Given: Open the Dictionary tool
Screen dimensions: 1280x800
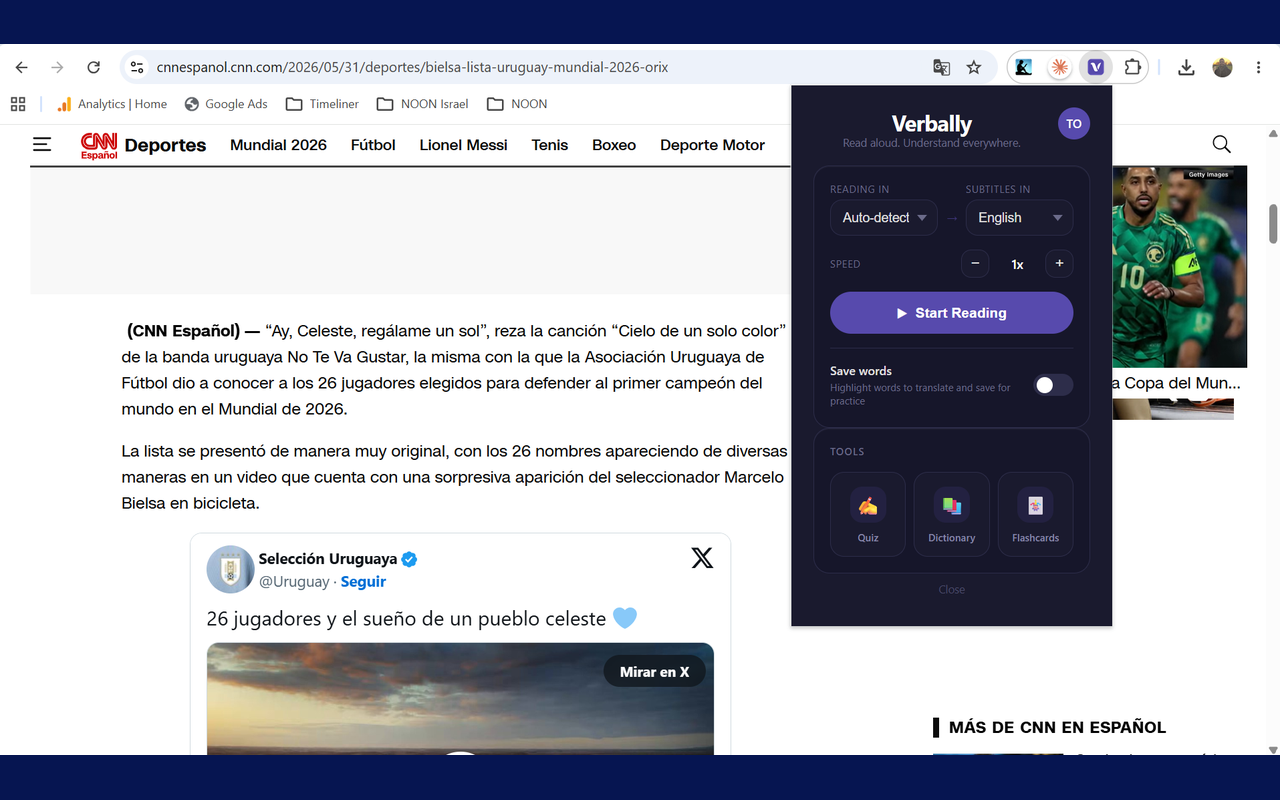Looking at the screenshot, I should pos(951,514).
